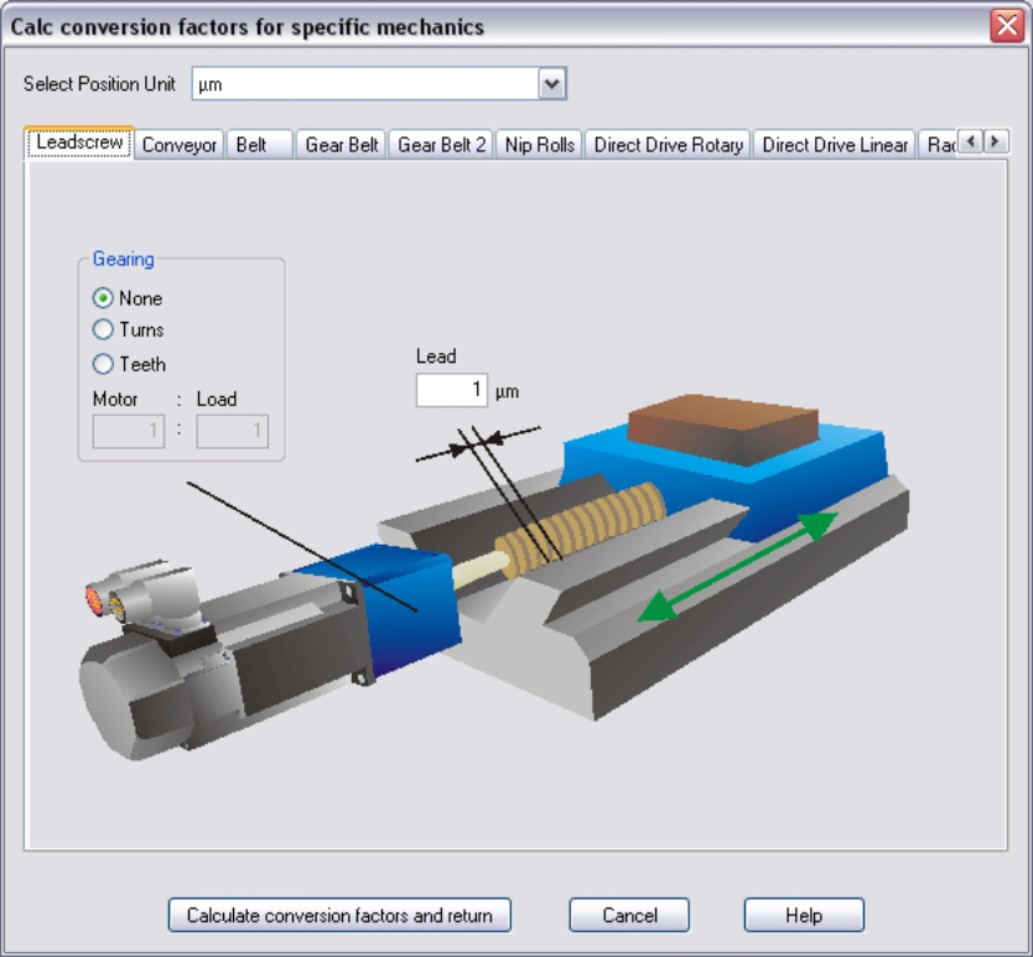The image size is (1033, 957).
Task: Select the None gearing option
Action: [x=103, y=298]
